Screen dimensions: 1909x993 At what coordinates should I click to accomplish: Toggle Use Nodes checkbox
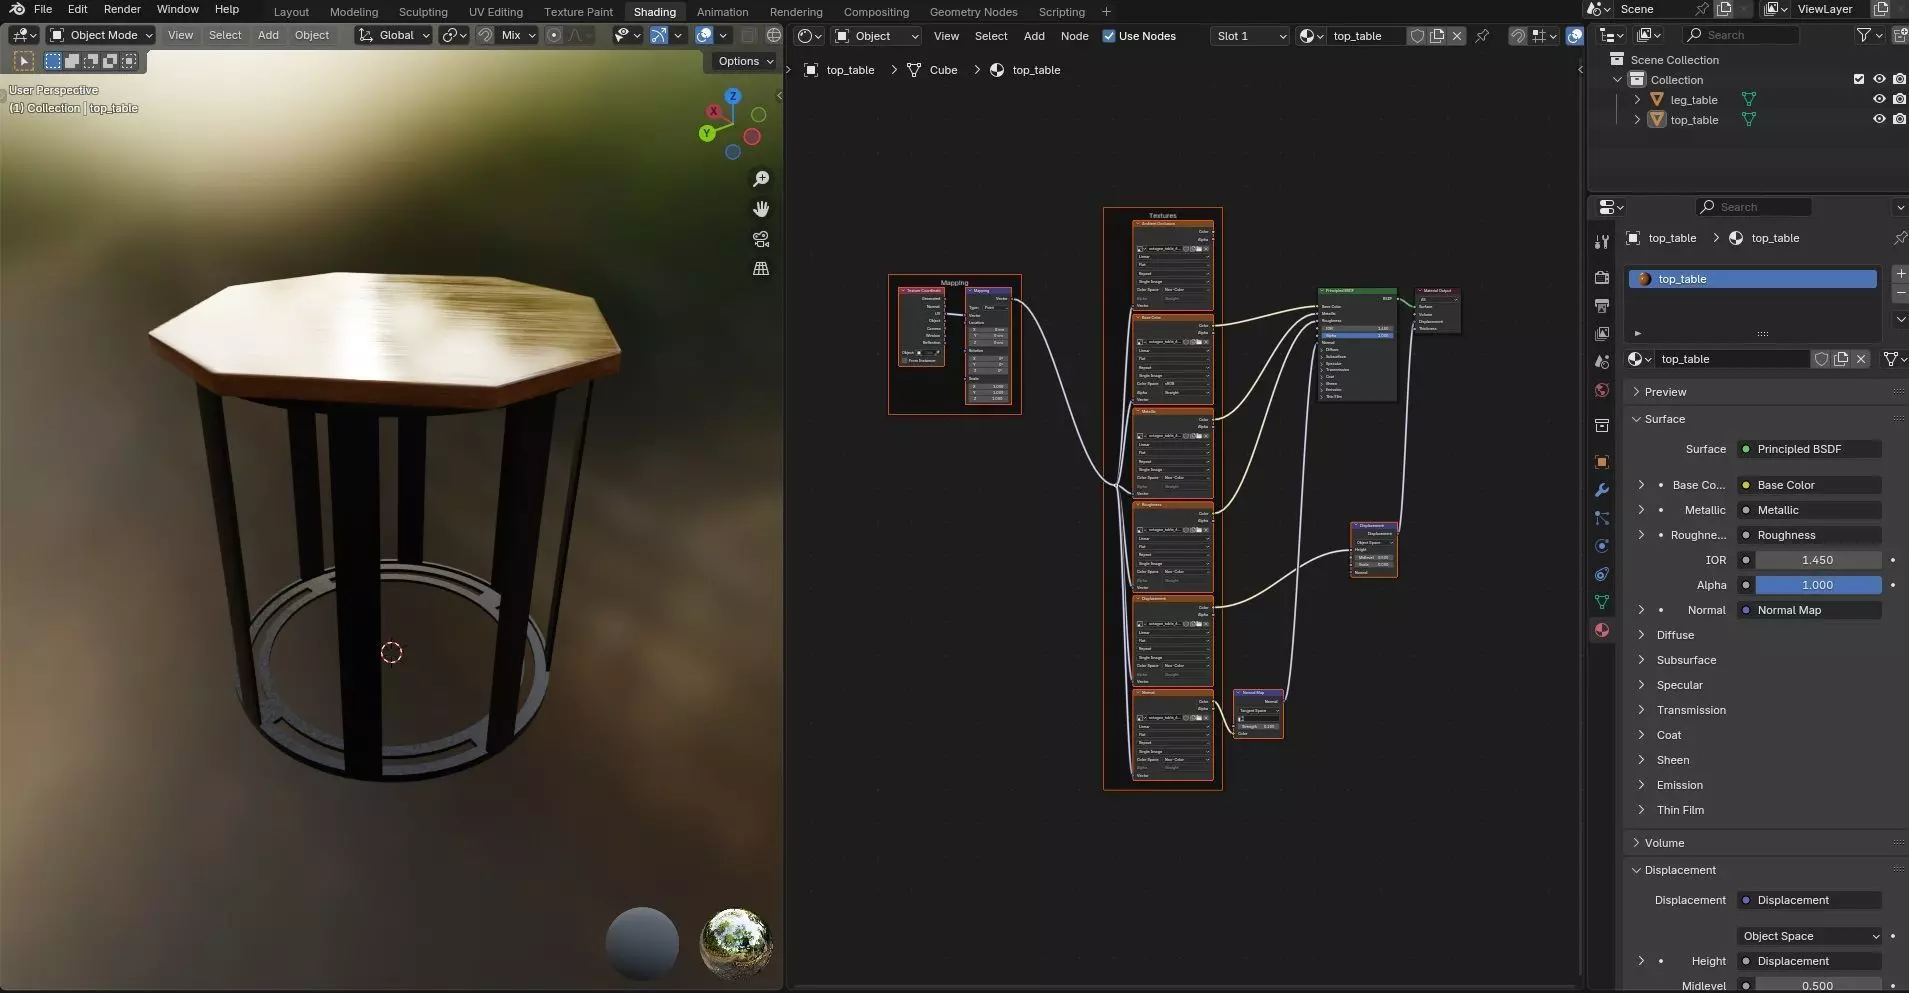coord(1109,36)
